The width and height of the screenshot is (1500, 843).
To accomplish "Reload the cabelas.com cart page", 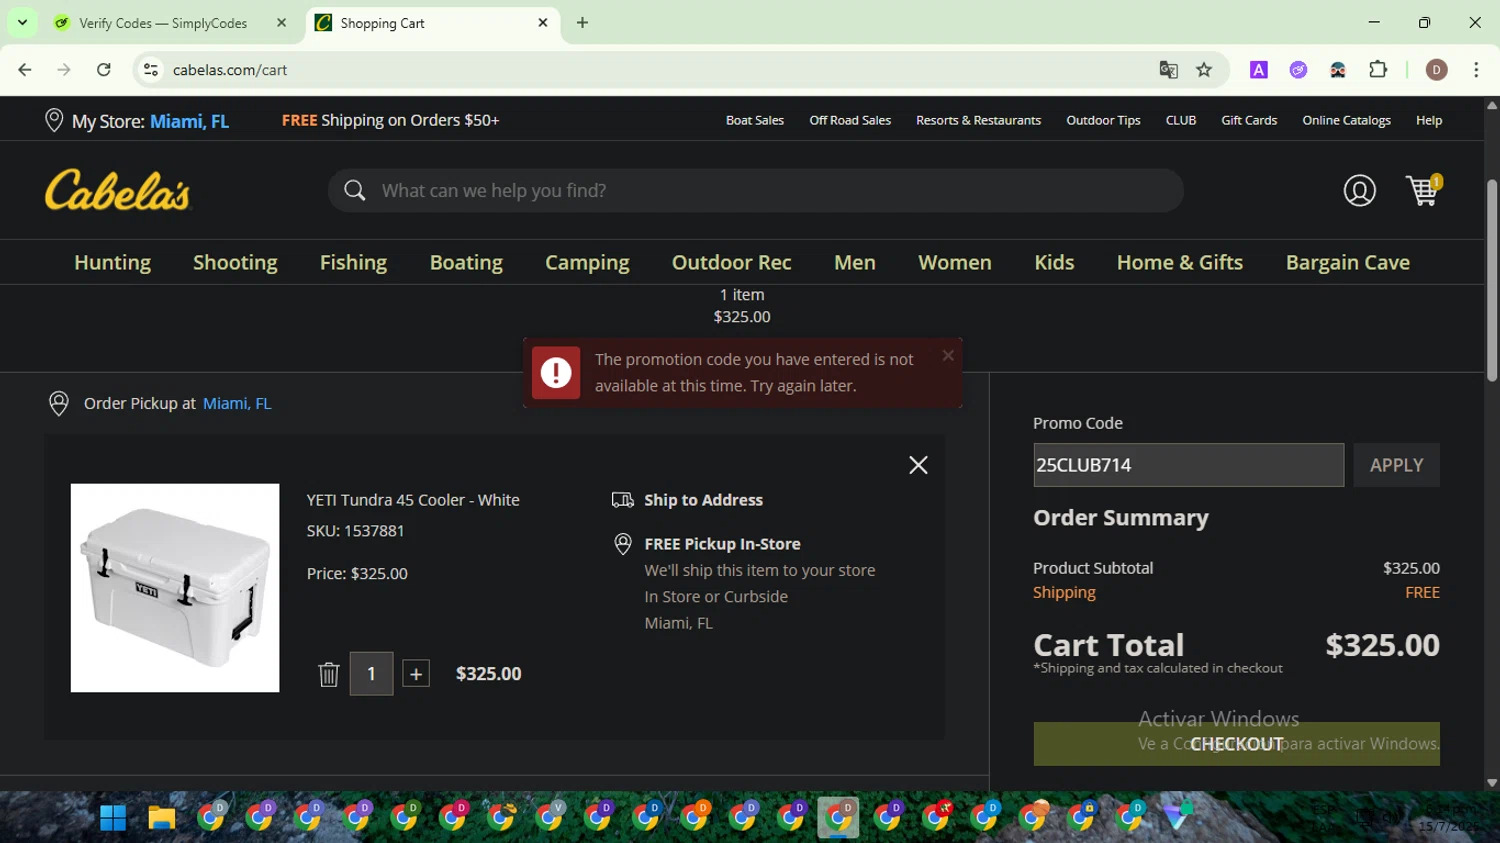I will click(104, 69).
